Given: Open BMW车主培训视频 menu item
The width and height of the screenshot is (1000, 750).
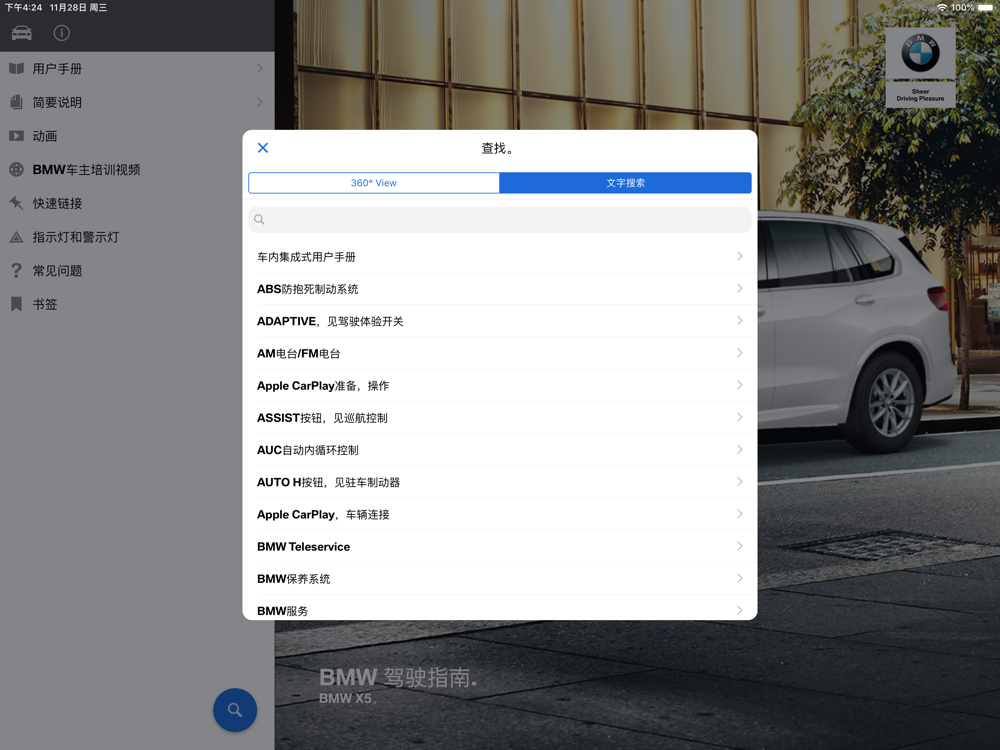Looking at the screenshot, I should click(x=137, y=170).
